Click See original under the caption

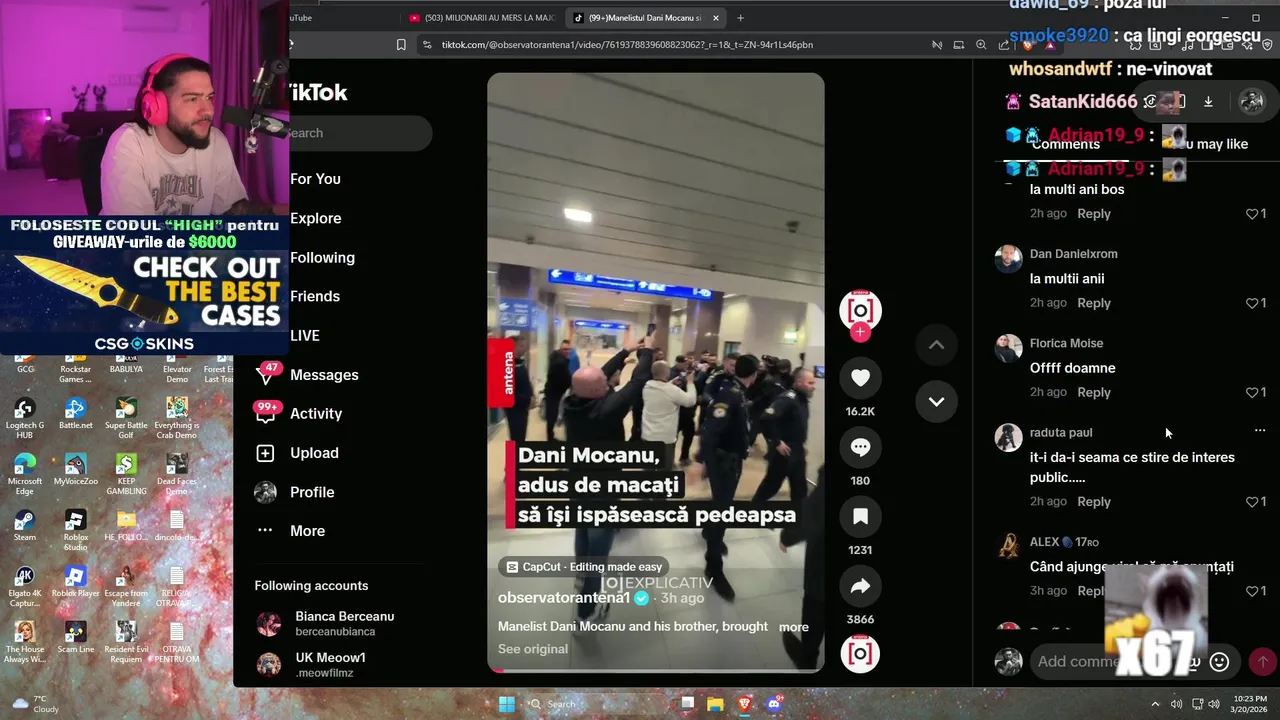(533, 649)
